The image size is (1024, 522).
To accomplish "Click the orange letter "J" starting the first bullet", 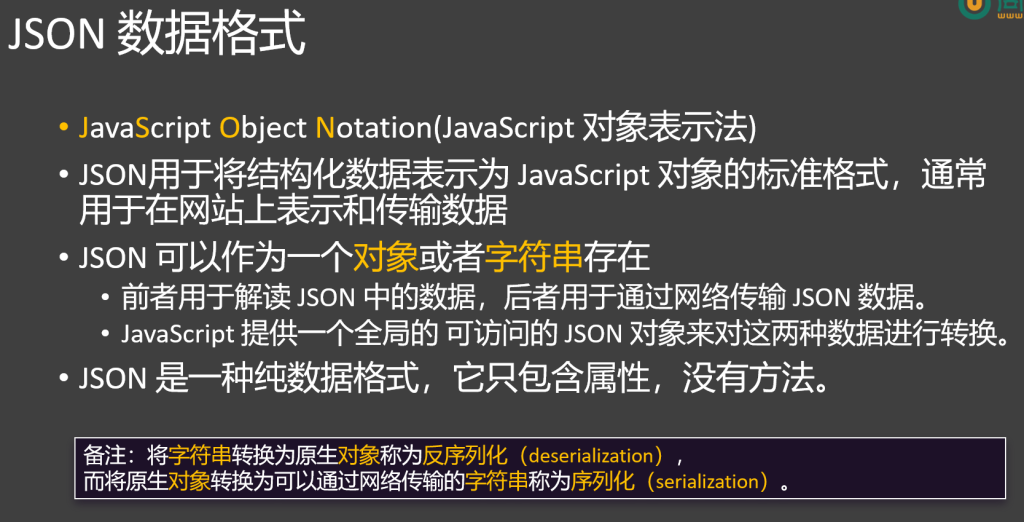I will pyautogui.click(x=86, y=128).
